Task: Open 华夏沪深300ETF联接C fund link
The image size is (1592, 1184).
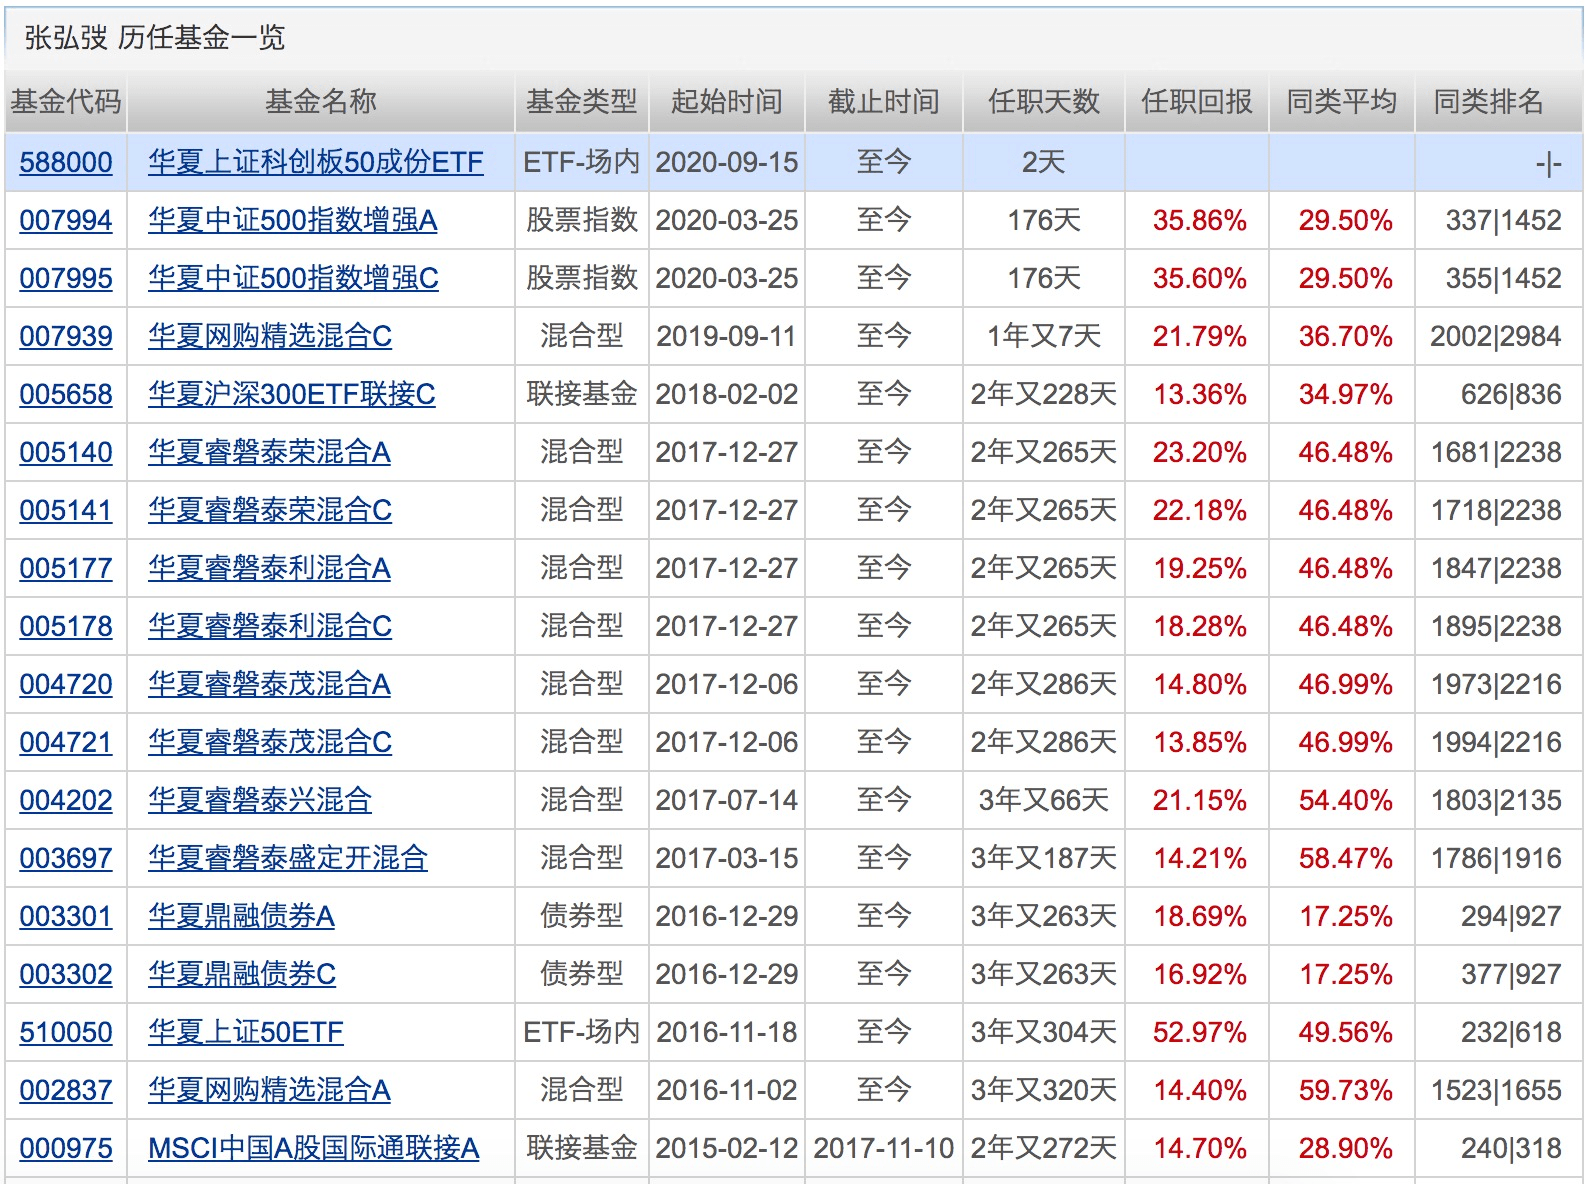Action: pos(292,394)
